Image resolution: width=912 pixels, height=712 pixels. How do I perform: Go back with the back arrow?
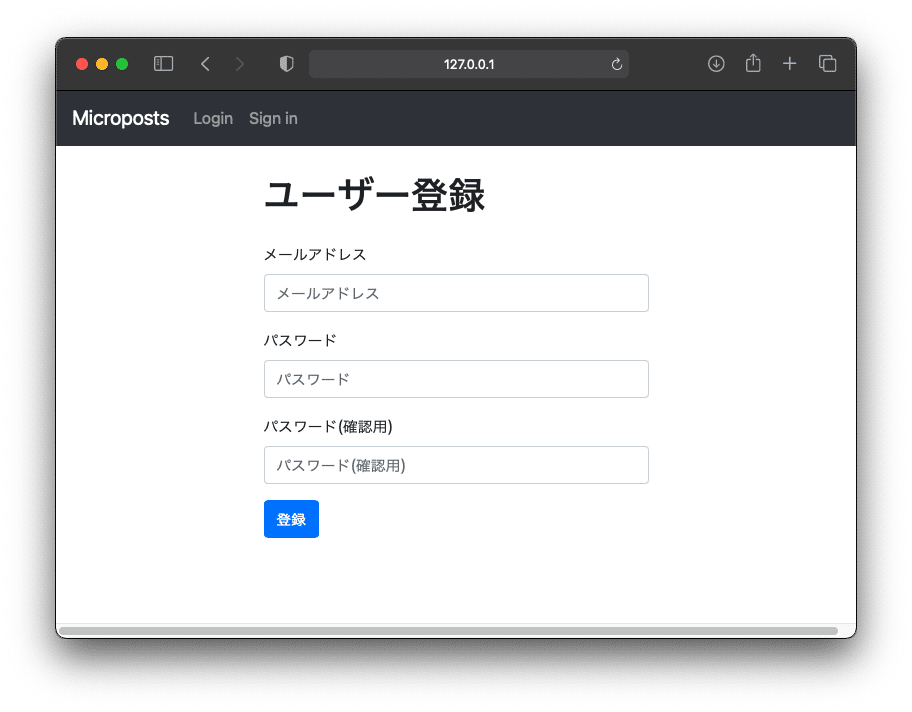(205, 64)
